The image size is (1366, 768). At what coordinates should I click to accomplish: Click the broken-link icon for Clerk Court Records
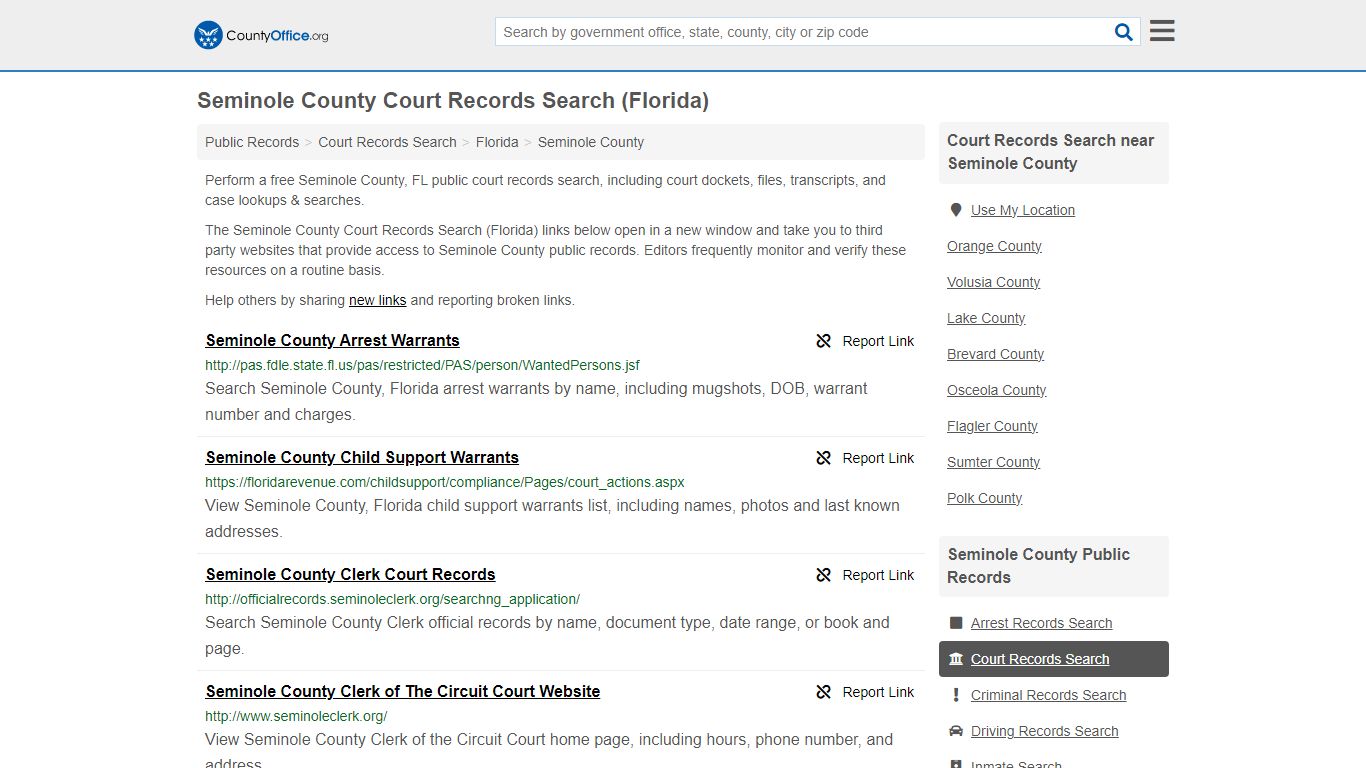(824, 575)
